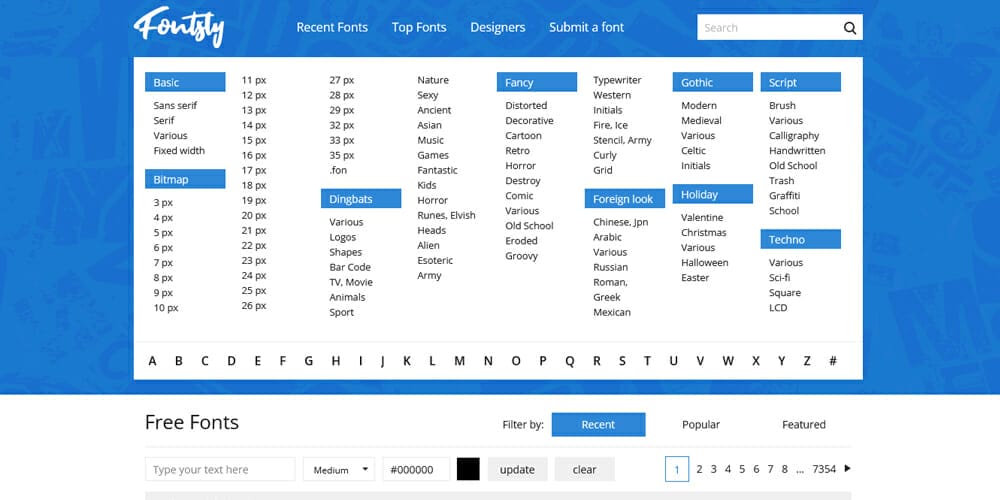The image size is (1000, 500).
Task: Go to page 8
Action: (x=784, y=469)
